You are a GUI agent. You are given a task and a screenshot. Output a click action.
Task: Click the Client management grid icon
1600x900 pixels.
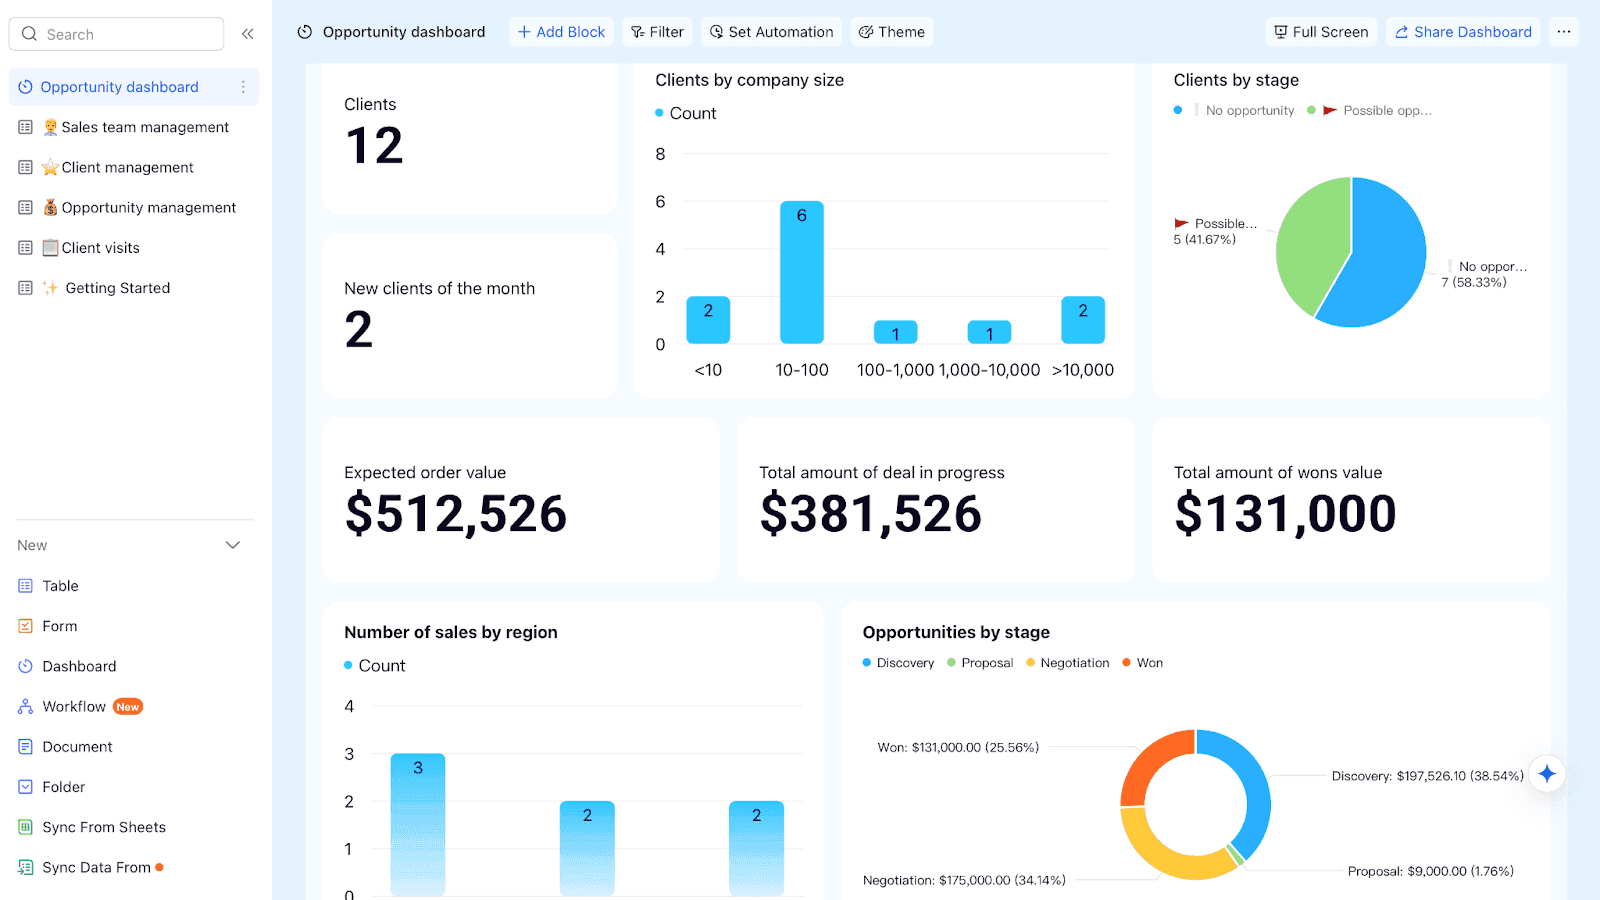pyautogui.click(x=26, y=167)
